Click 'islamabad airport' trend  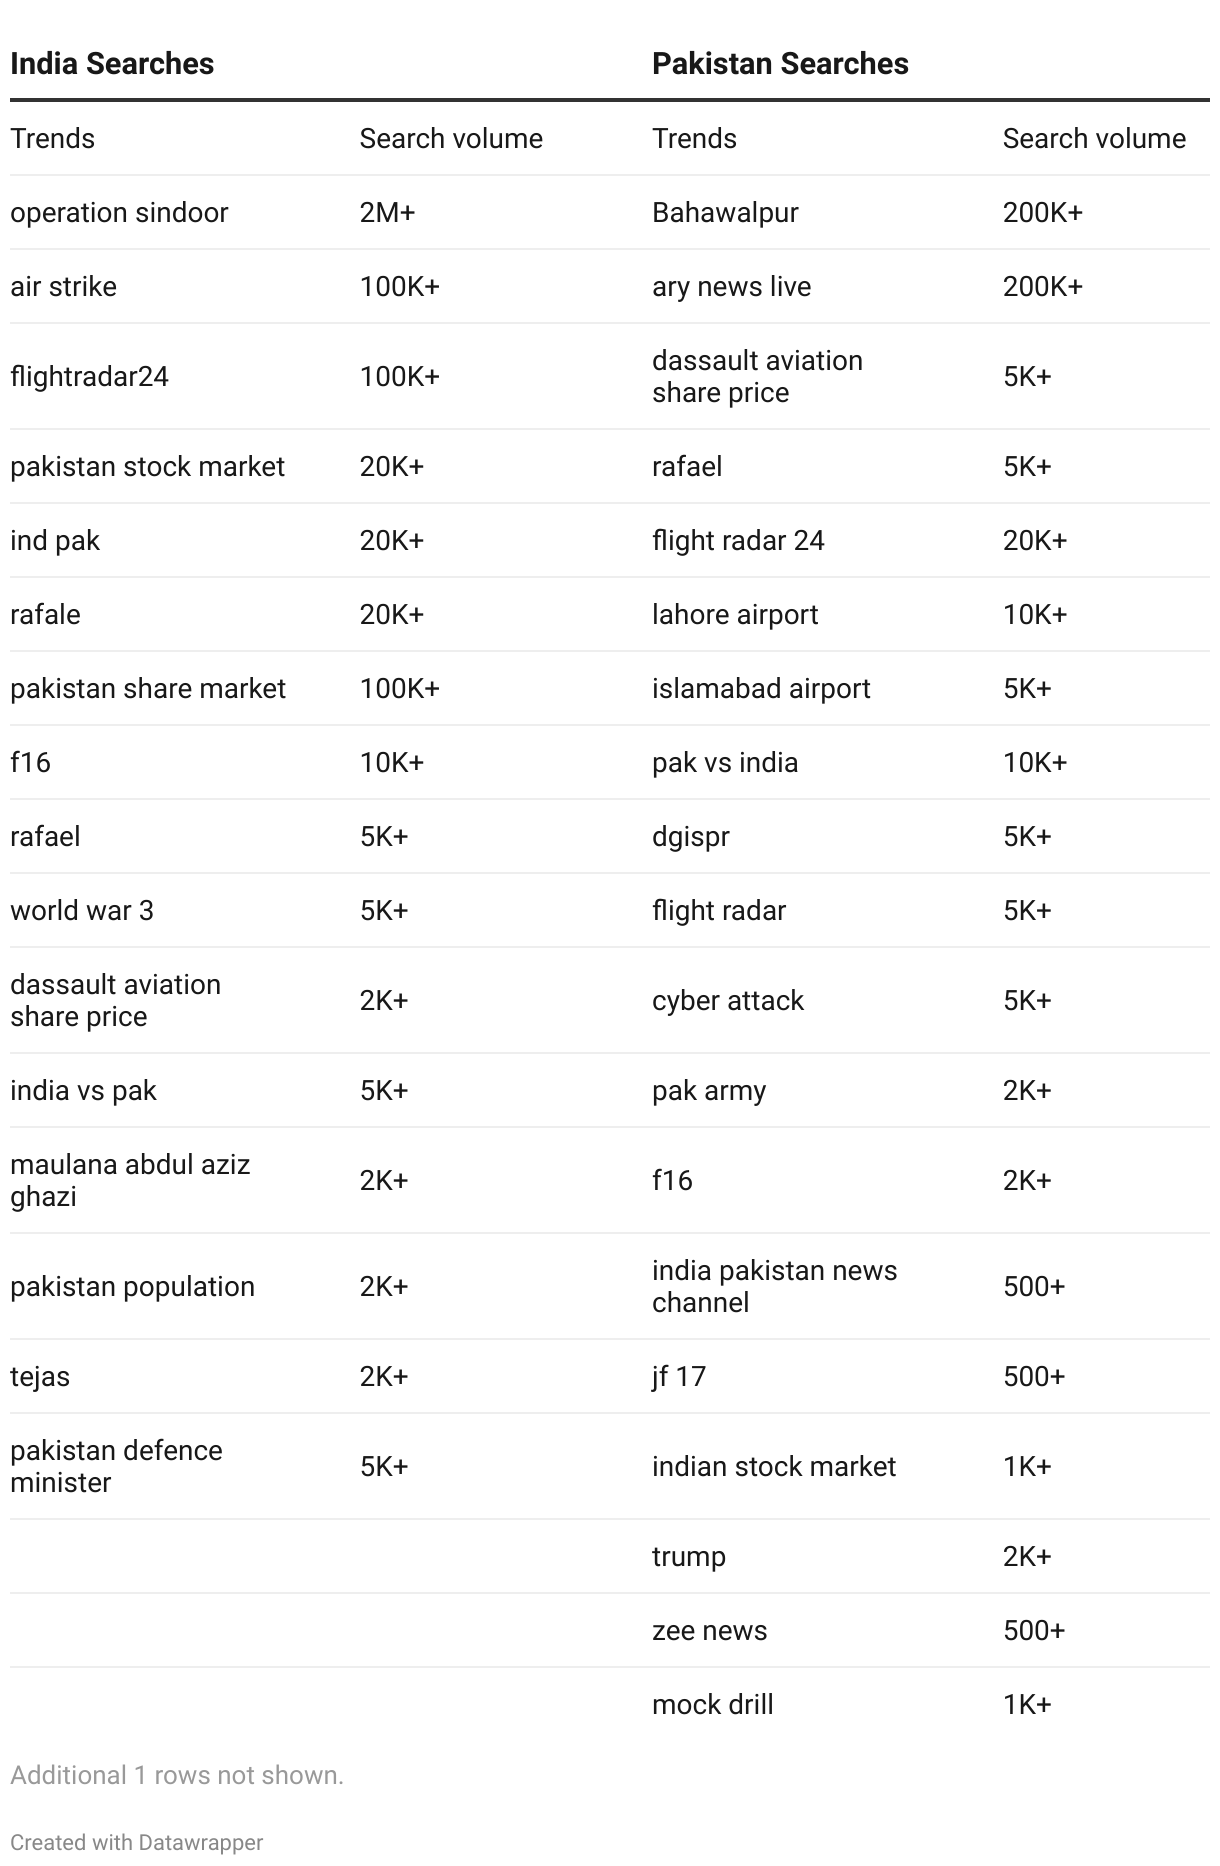coord(761,689)
